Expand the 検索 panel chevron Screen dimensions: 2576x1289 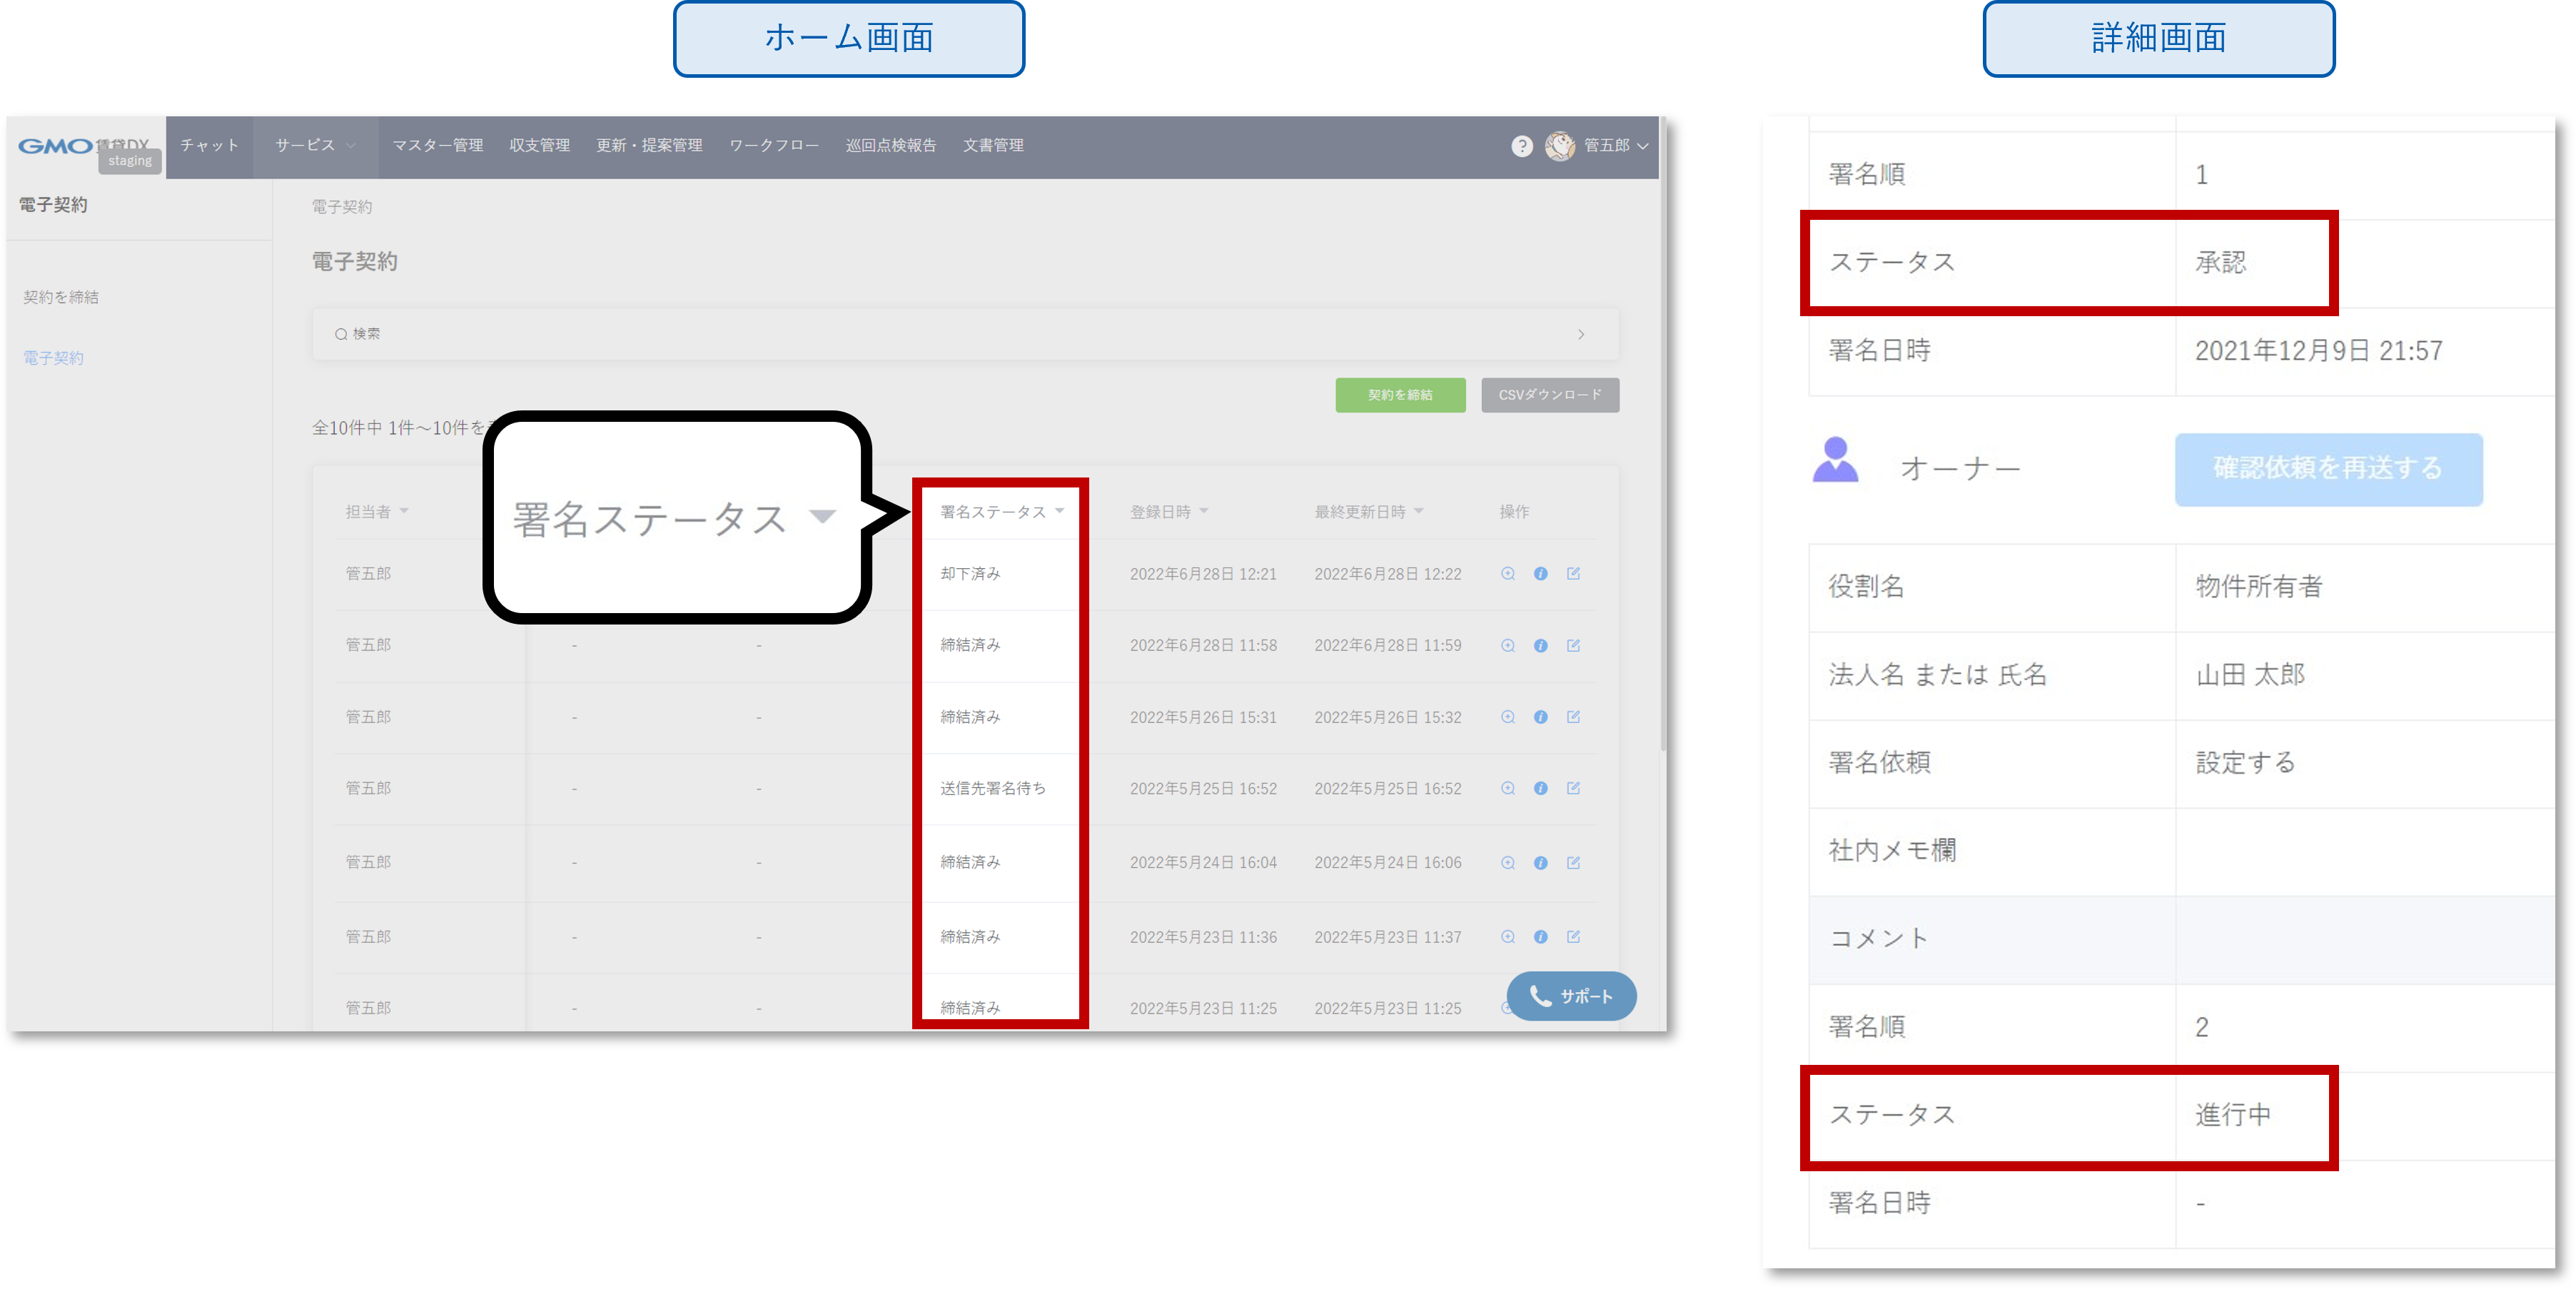[x=1581, y=334]
